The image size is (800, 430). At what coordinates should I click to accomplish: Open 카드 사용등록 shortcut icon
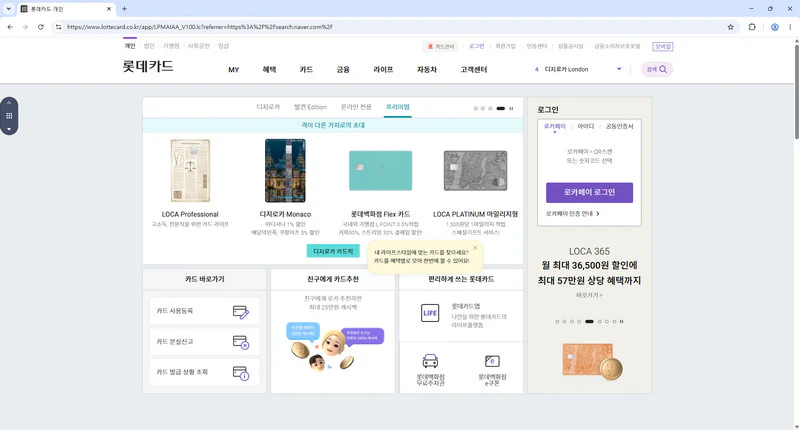click(x=240, y=312)
